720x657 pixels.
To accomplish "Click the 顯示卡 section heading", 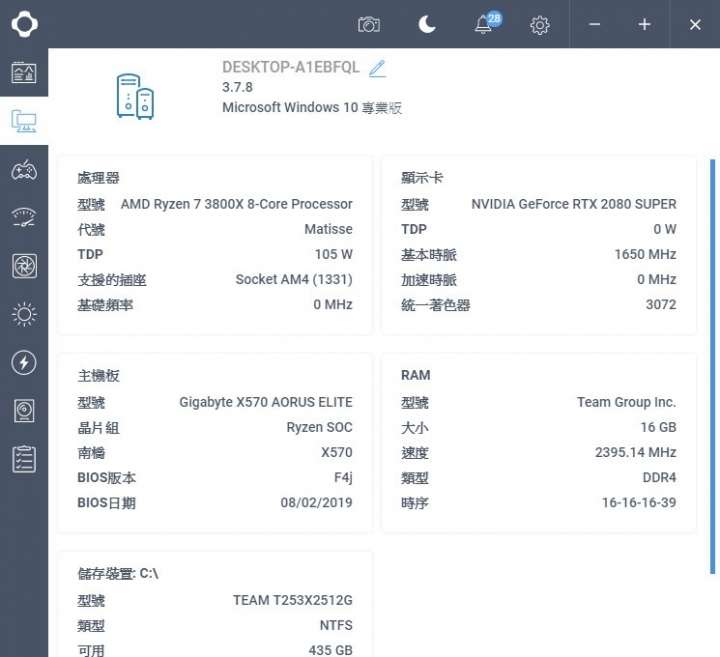I will pyautogui.click(x=422, y=178).
